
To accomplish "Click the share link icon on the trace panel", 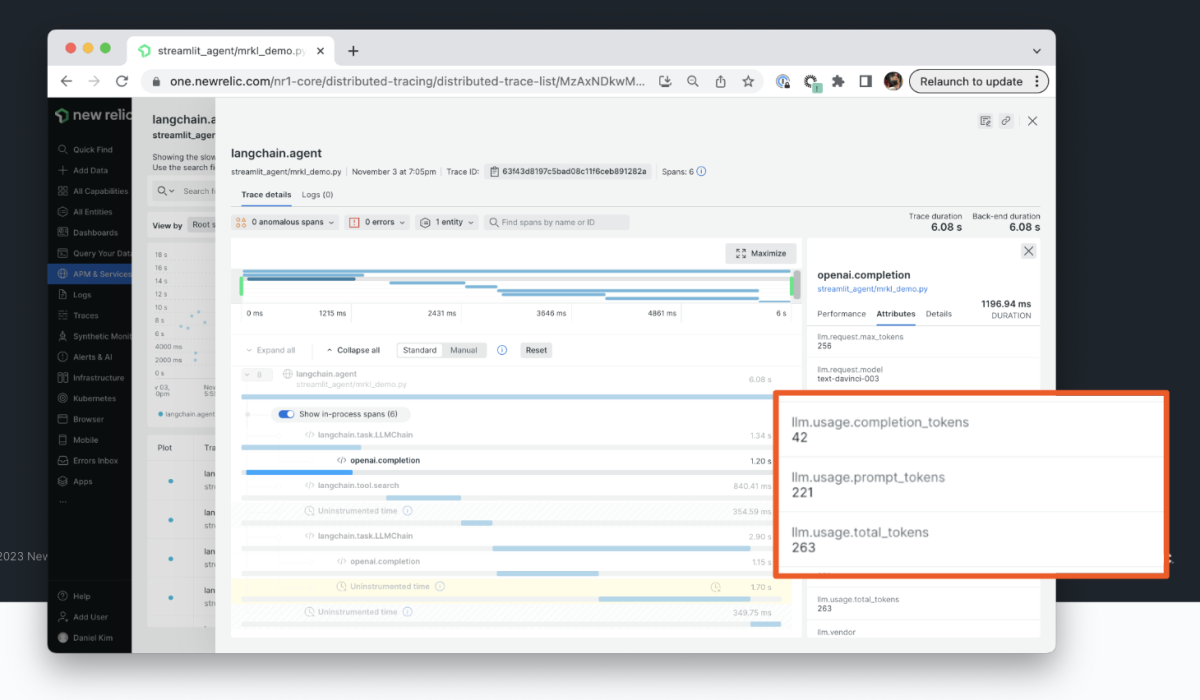I will tap(1006, 120).
